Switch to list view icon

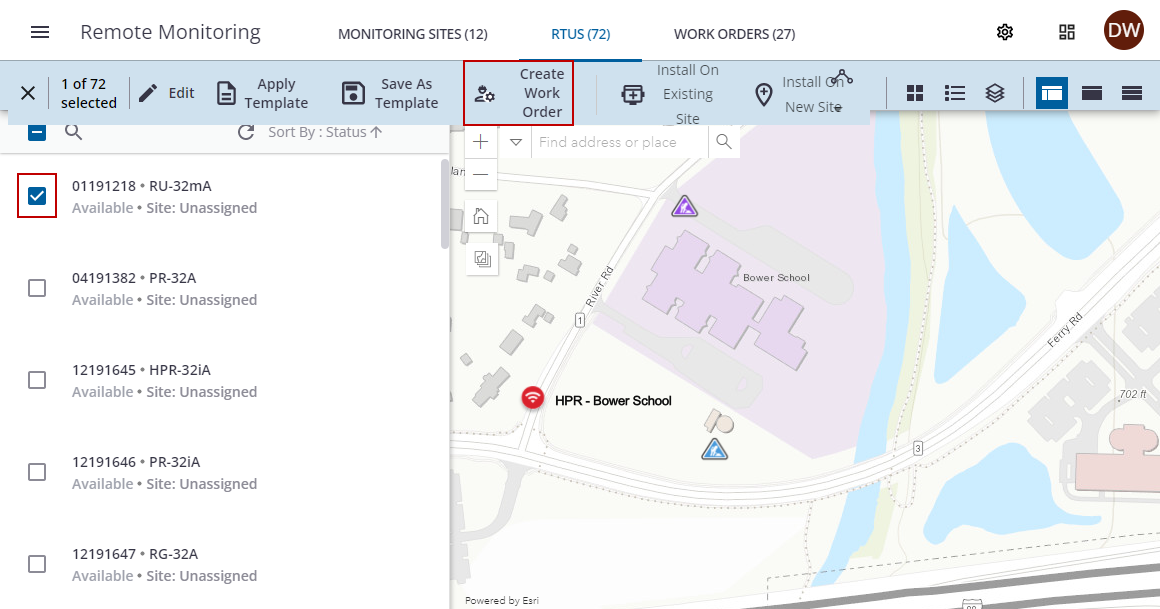[x=955, y=93]
